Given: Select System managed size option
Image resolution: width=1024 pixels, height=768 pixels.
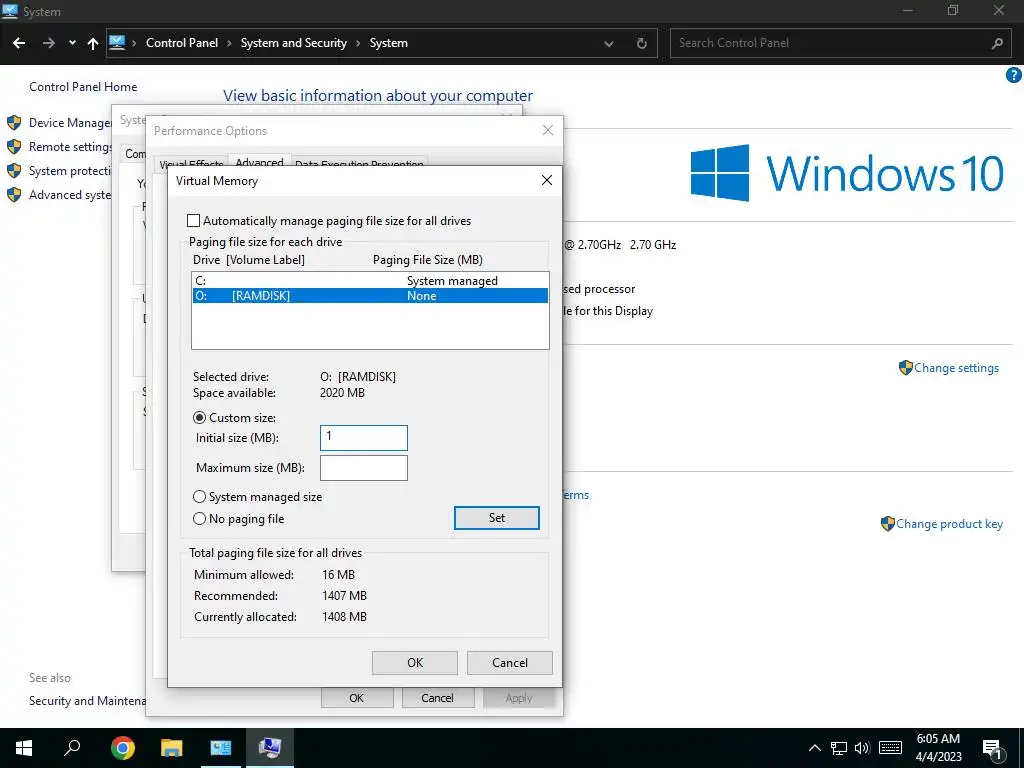Looking at the screenshot, I should pos(199,497).
